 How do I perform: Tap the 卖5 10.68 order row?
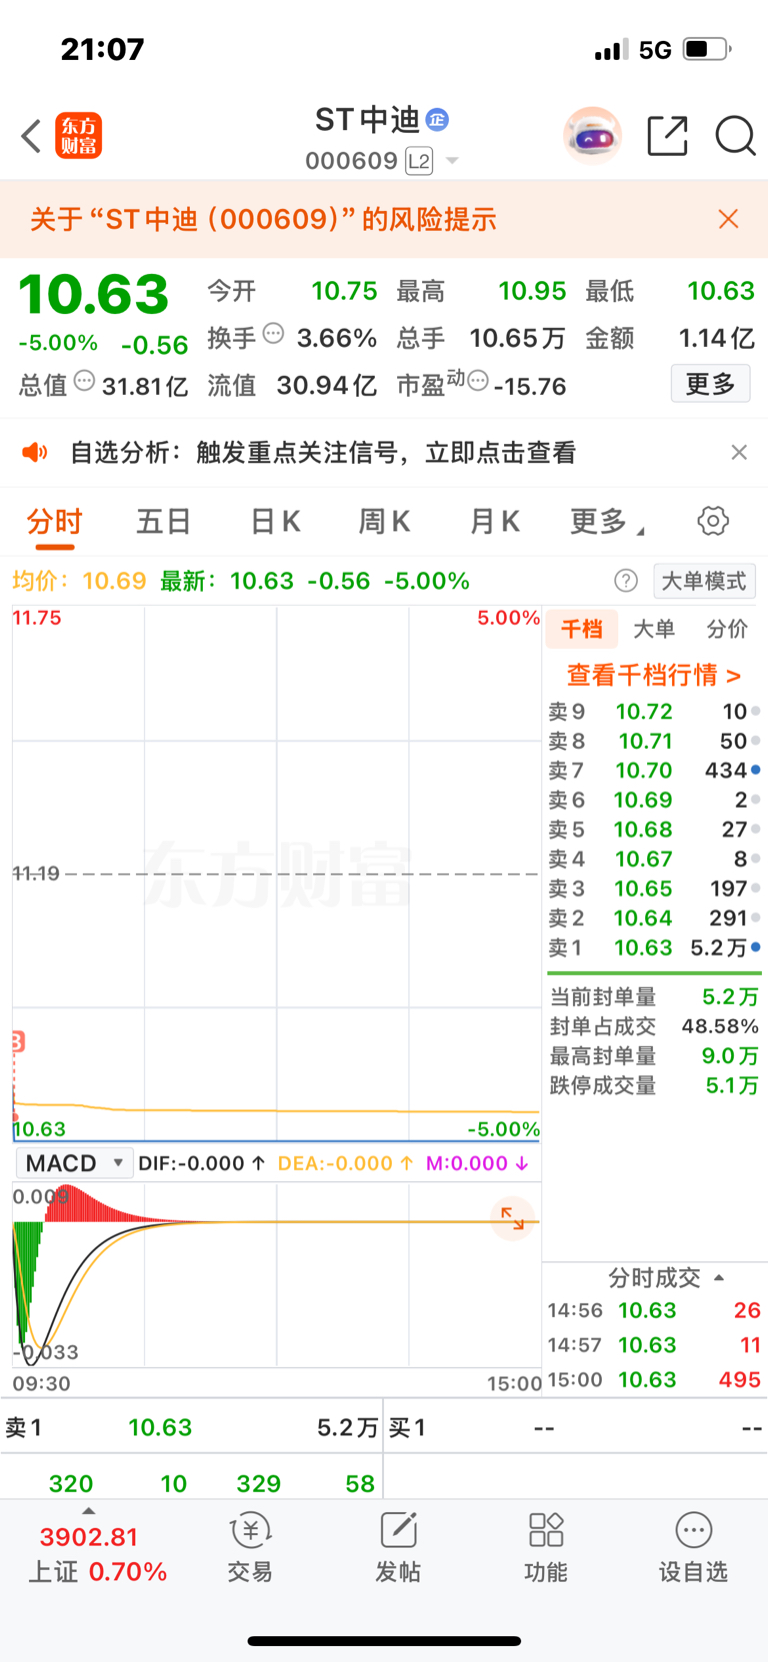pyautogui.click(x=654, y=830)
